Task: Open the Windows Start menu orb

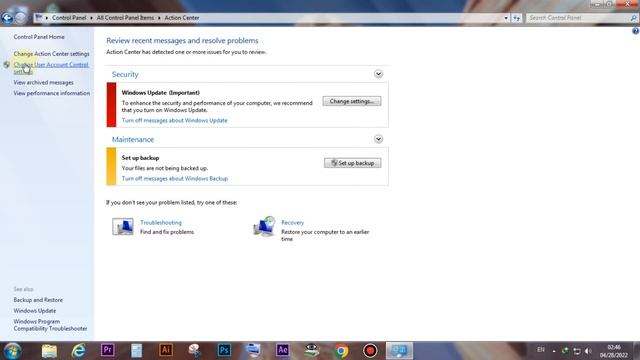Action: pyautogui.click(x=12, y=351)
